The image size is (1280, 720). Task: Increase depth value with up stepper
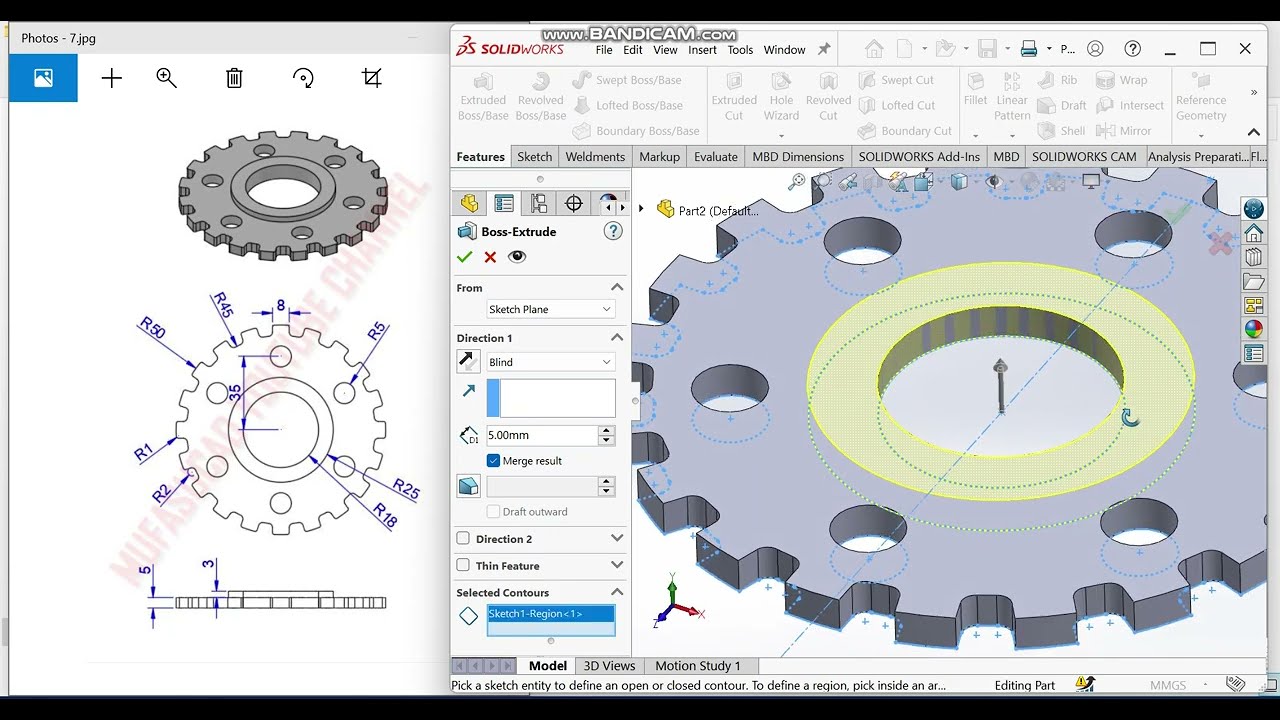point(606,431)
